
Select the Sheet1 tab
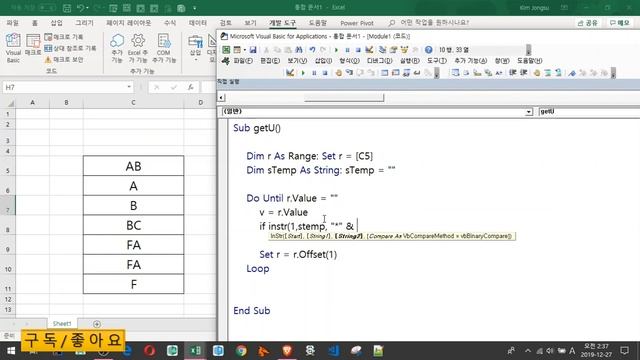coord(62,324)
